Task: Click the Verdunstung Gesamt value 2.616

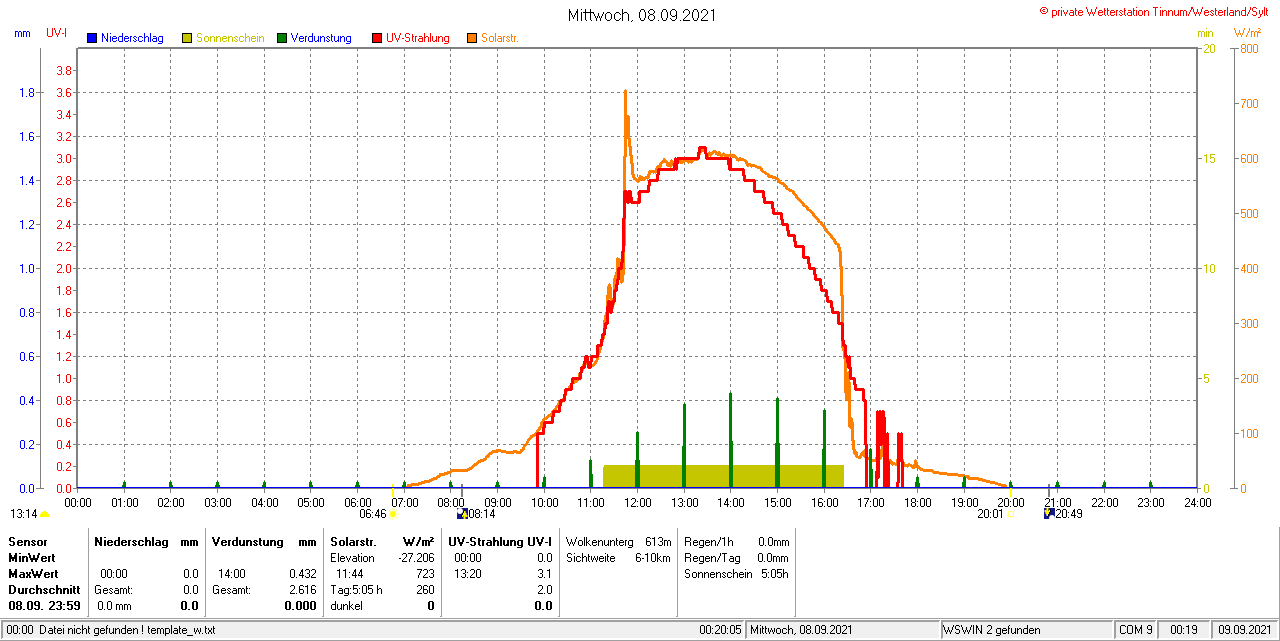Action: 302,590
